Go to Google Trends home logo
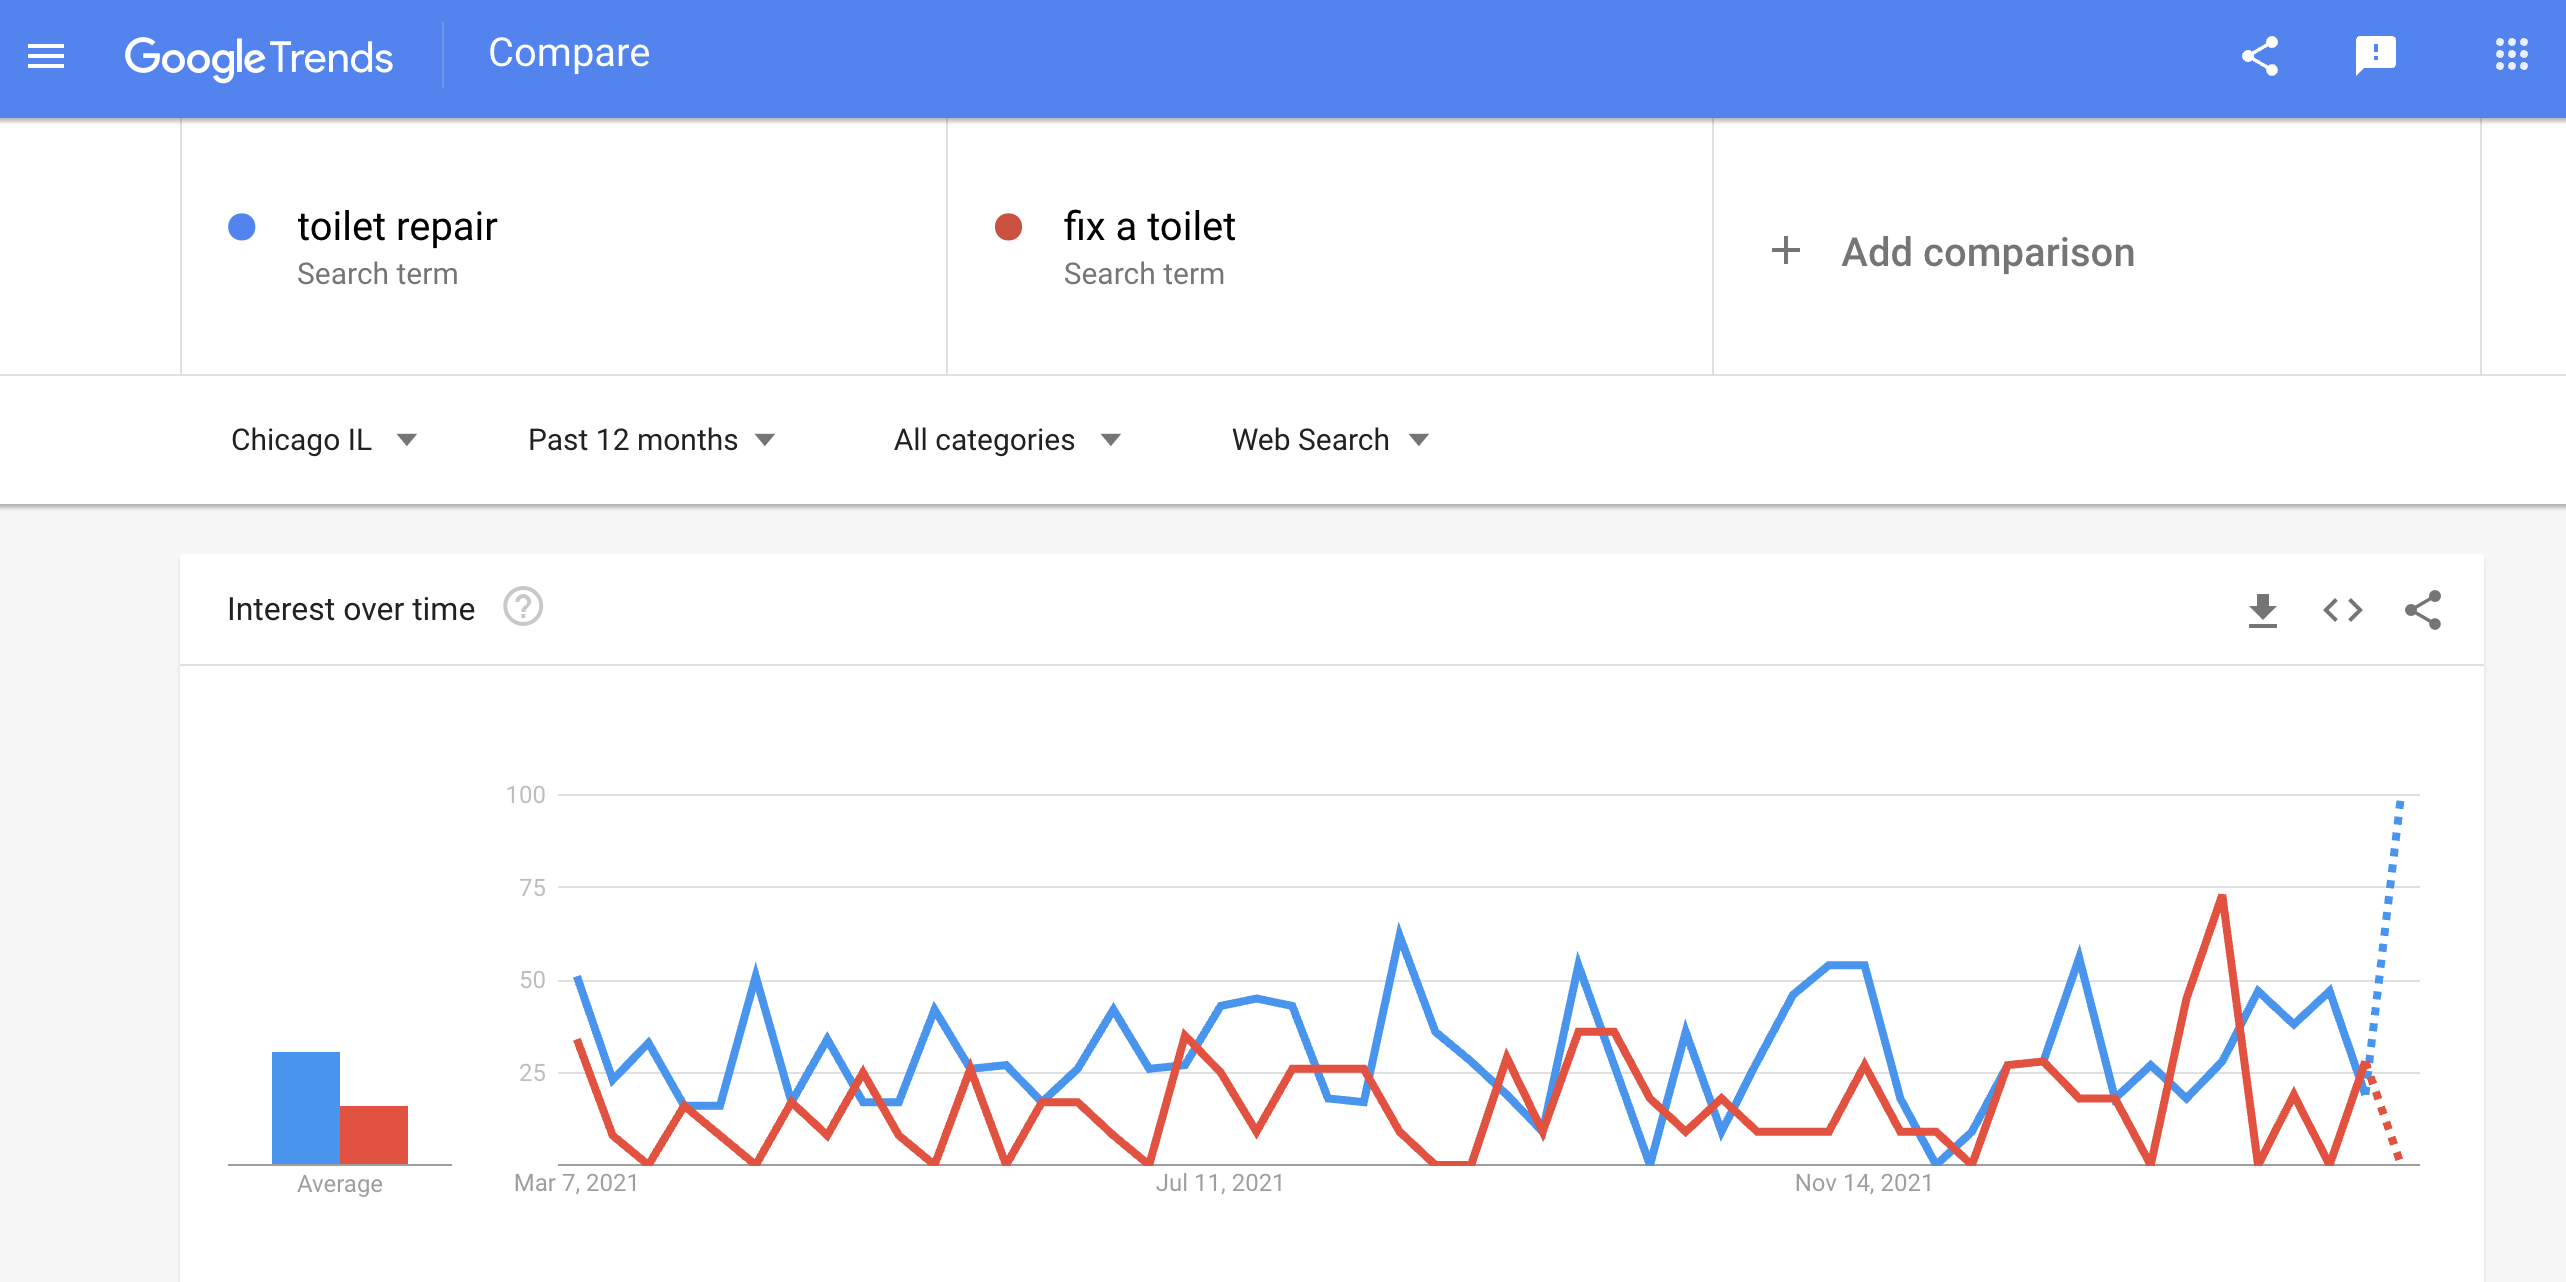 click(259, 57)
